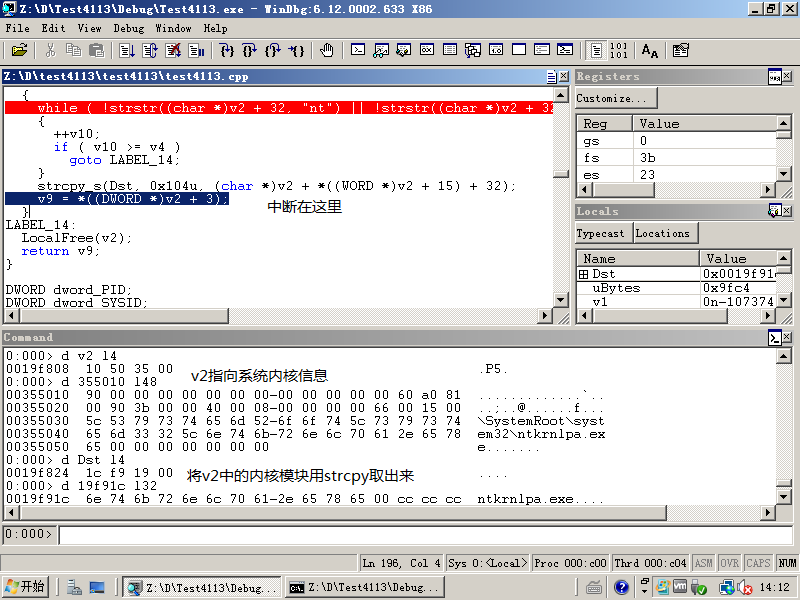Click the Open Source File toolbar icon
Viewport: 800px width, 600px height.
click(19, 51)
